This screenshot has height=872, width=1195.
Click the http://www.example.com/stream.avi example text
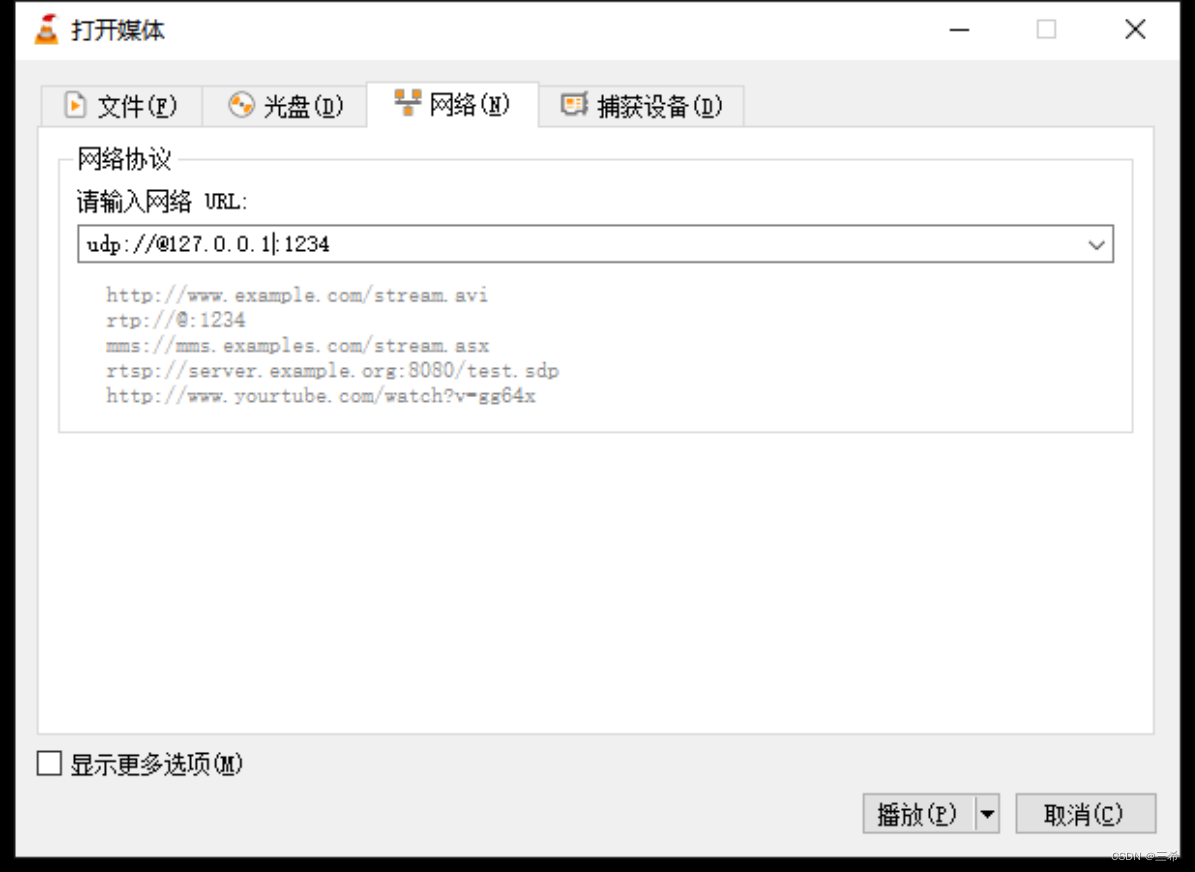pos(296,295)
